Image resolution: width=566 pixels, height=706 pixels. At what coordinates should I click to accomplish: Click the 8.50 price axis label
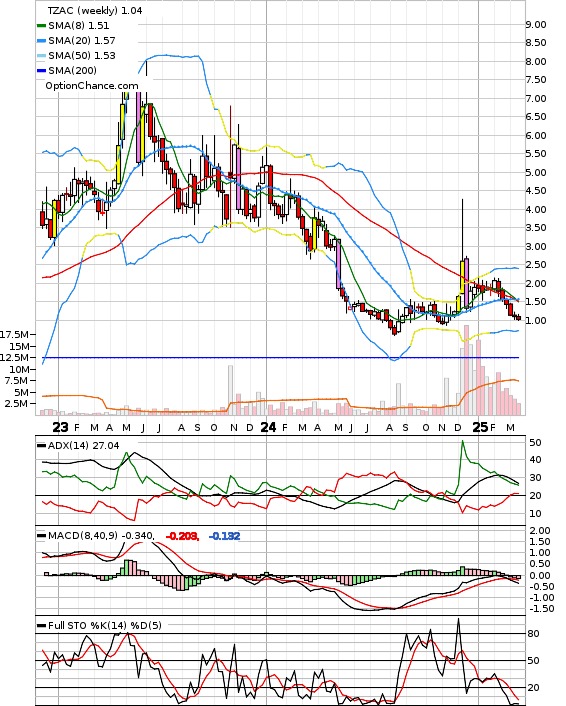(536, 43)
